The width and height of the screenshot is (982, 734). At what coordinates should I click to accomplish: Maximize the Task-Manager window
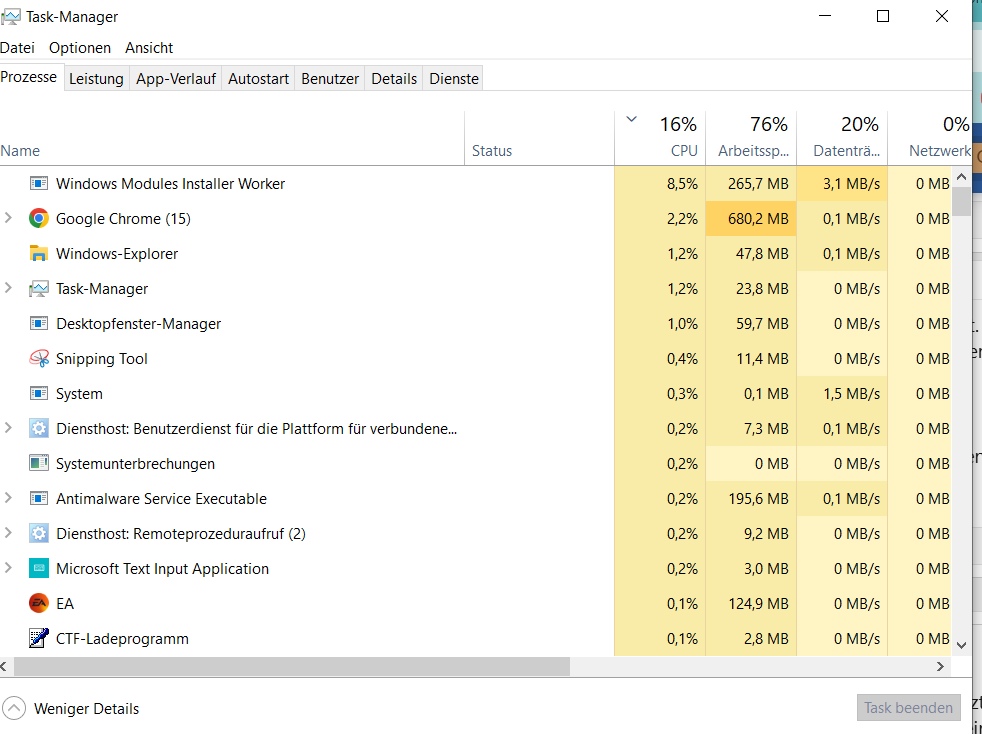click(883, 16)
